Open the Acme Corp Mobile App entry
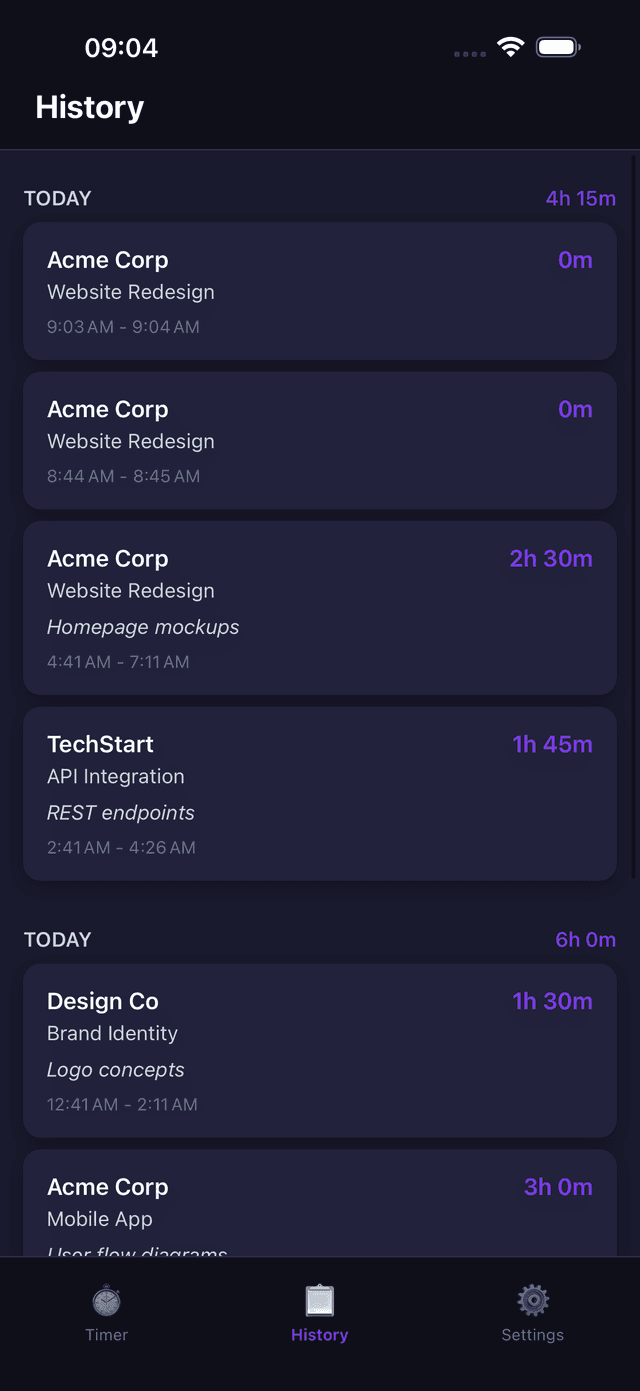Image resolution: width=640 pixels, height=1391 pixels. pos(319,1200)
